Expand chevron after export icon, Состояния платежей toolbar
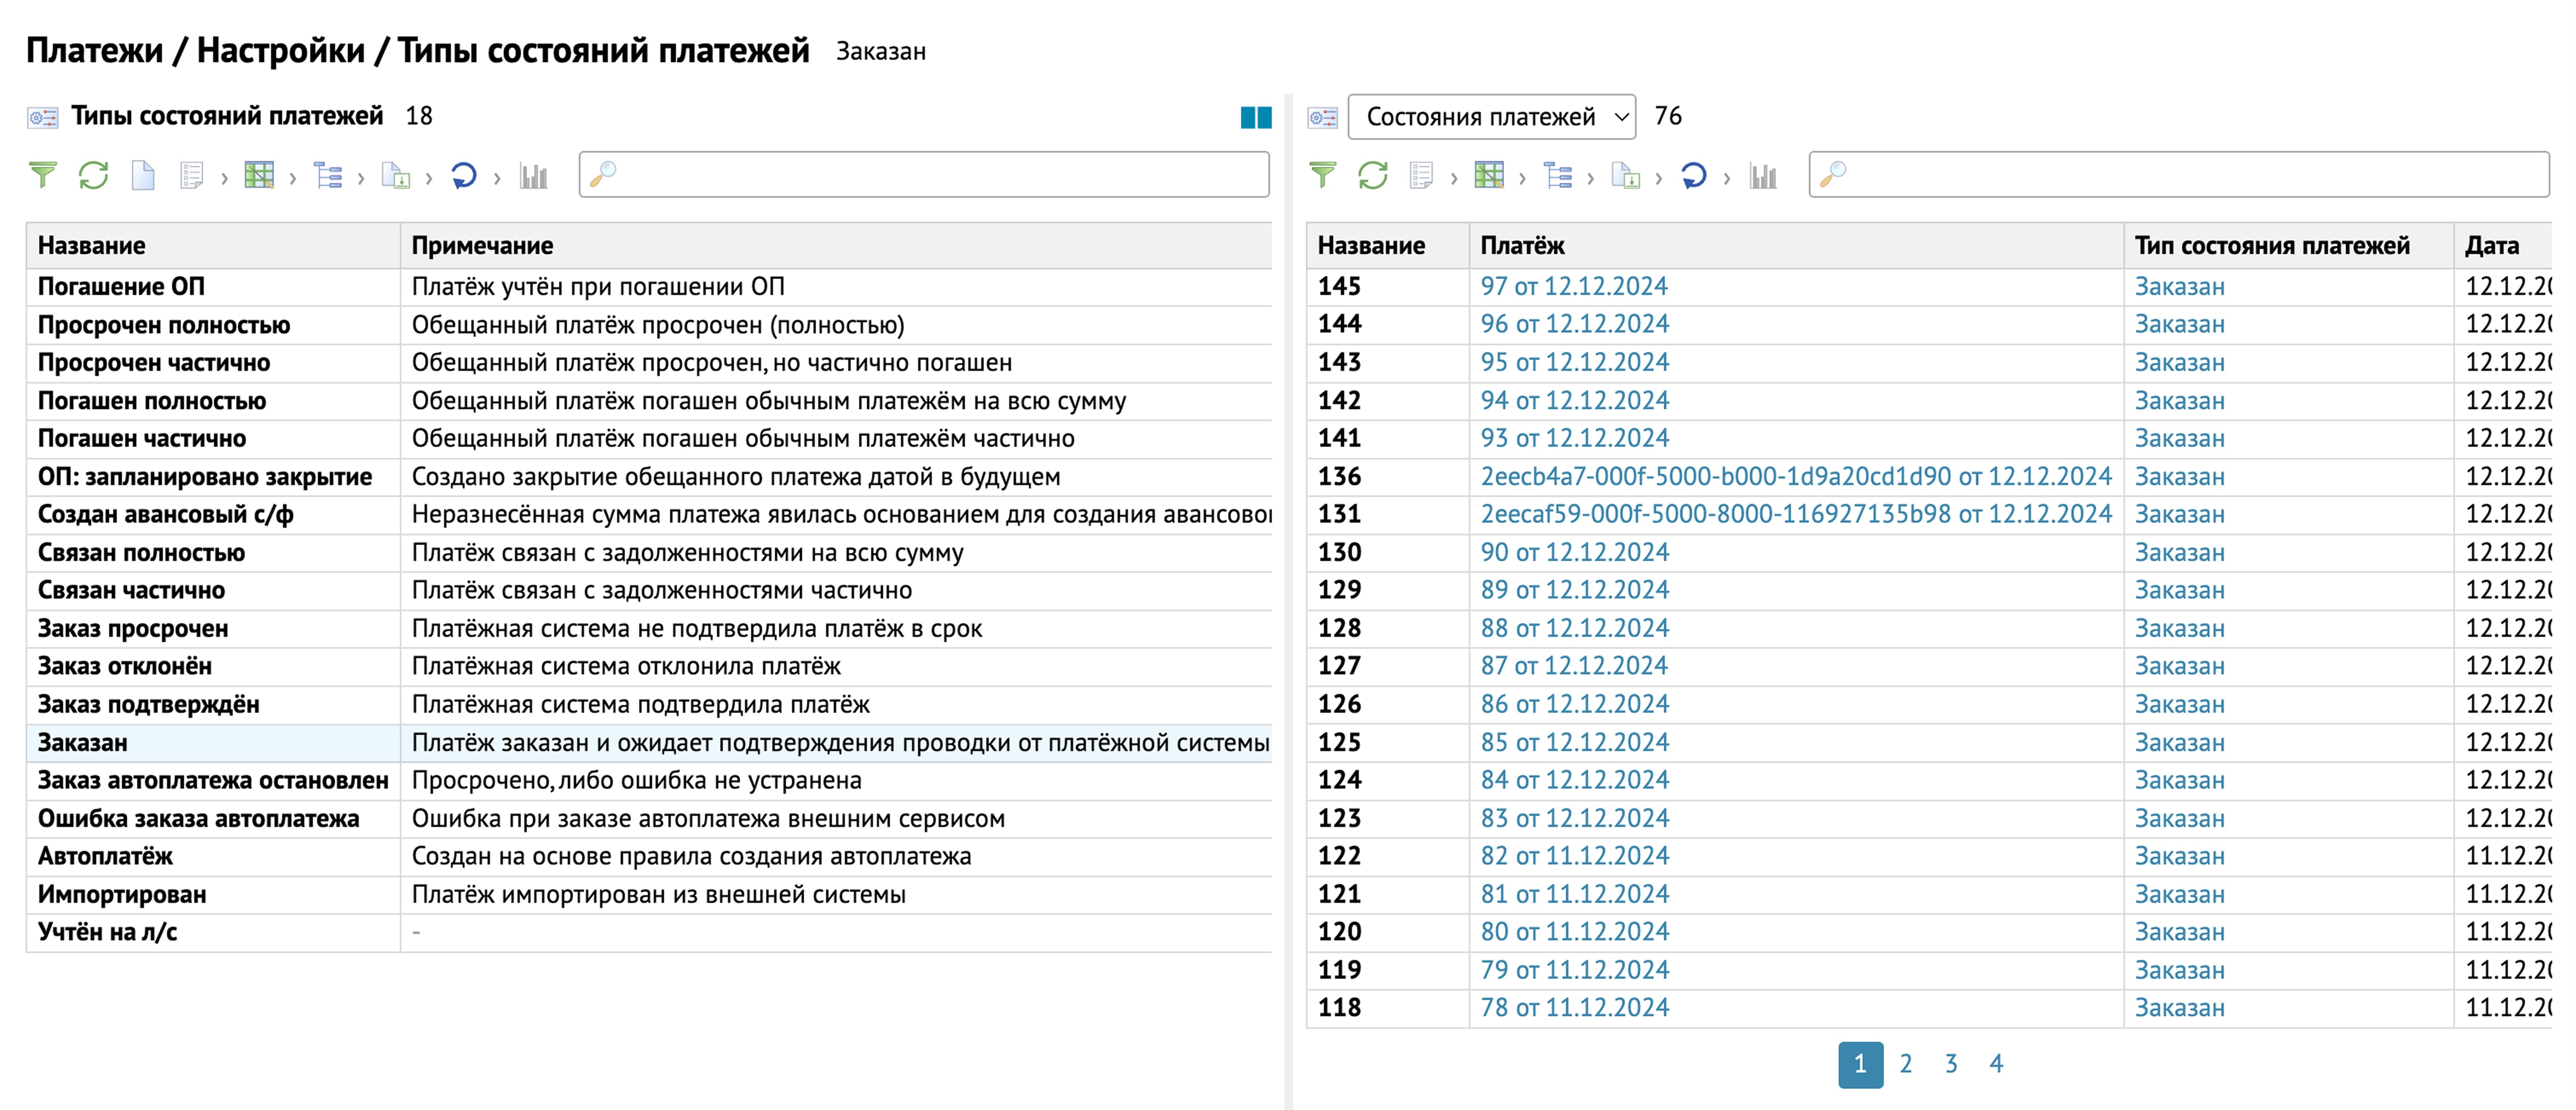Viewport: 2576px width, 1110px height. (x=1659, y=178)
